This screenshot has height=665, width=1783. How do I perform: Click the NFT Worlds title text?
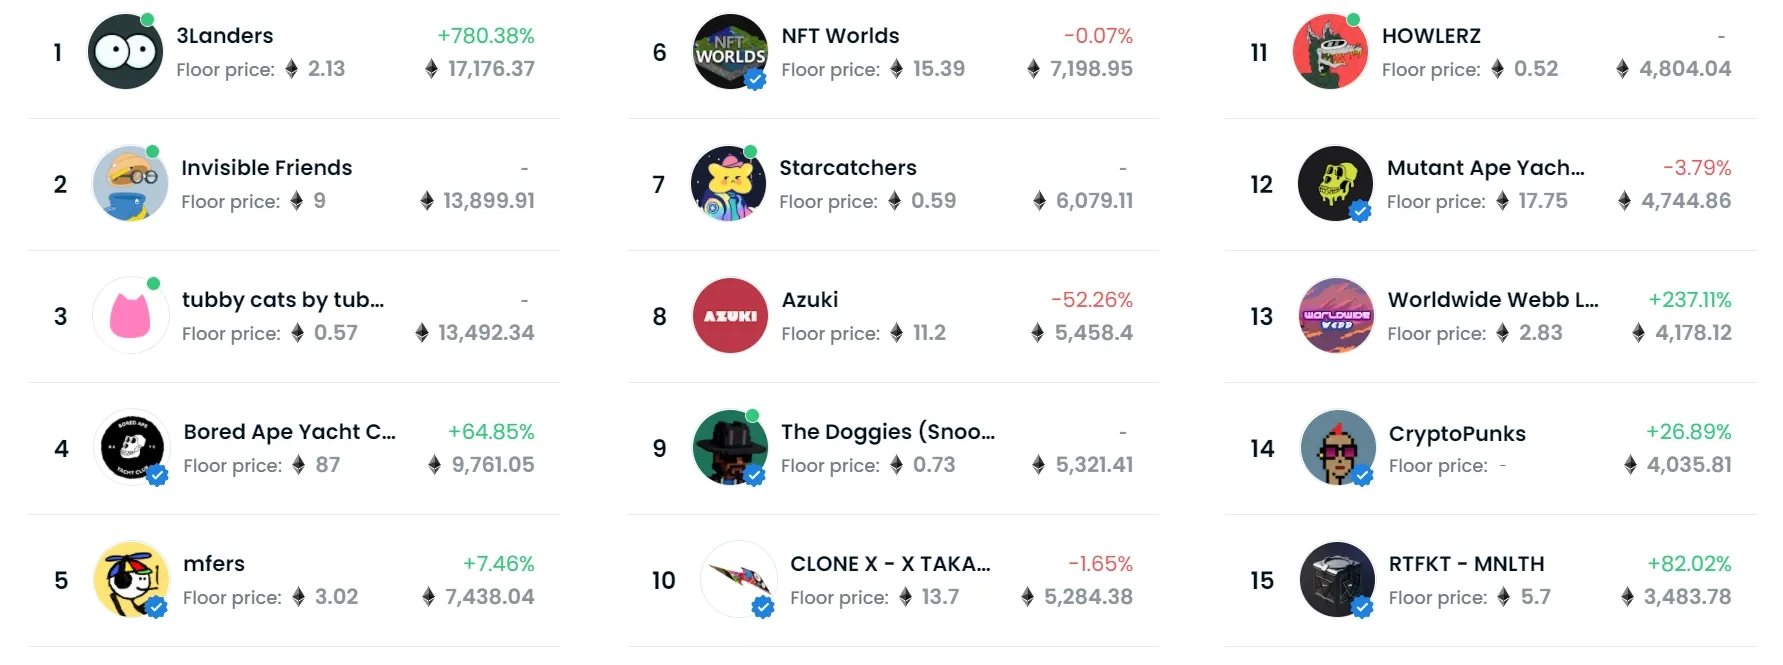(x=840, y=35)
